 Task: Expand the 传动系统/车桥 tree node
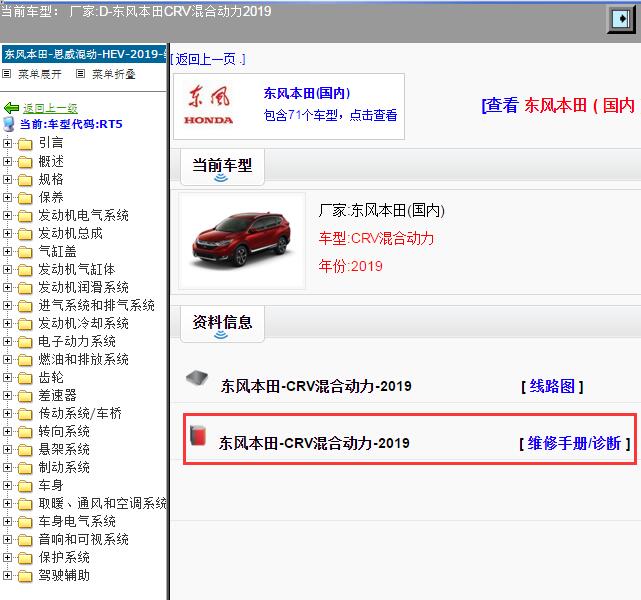tap(7, 413)
